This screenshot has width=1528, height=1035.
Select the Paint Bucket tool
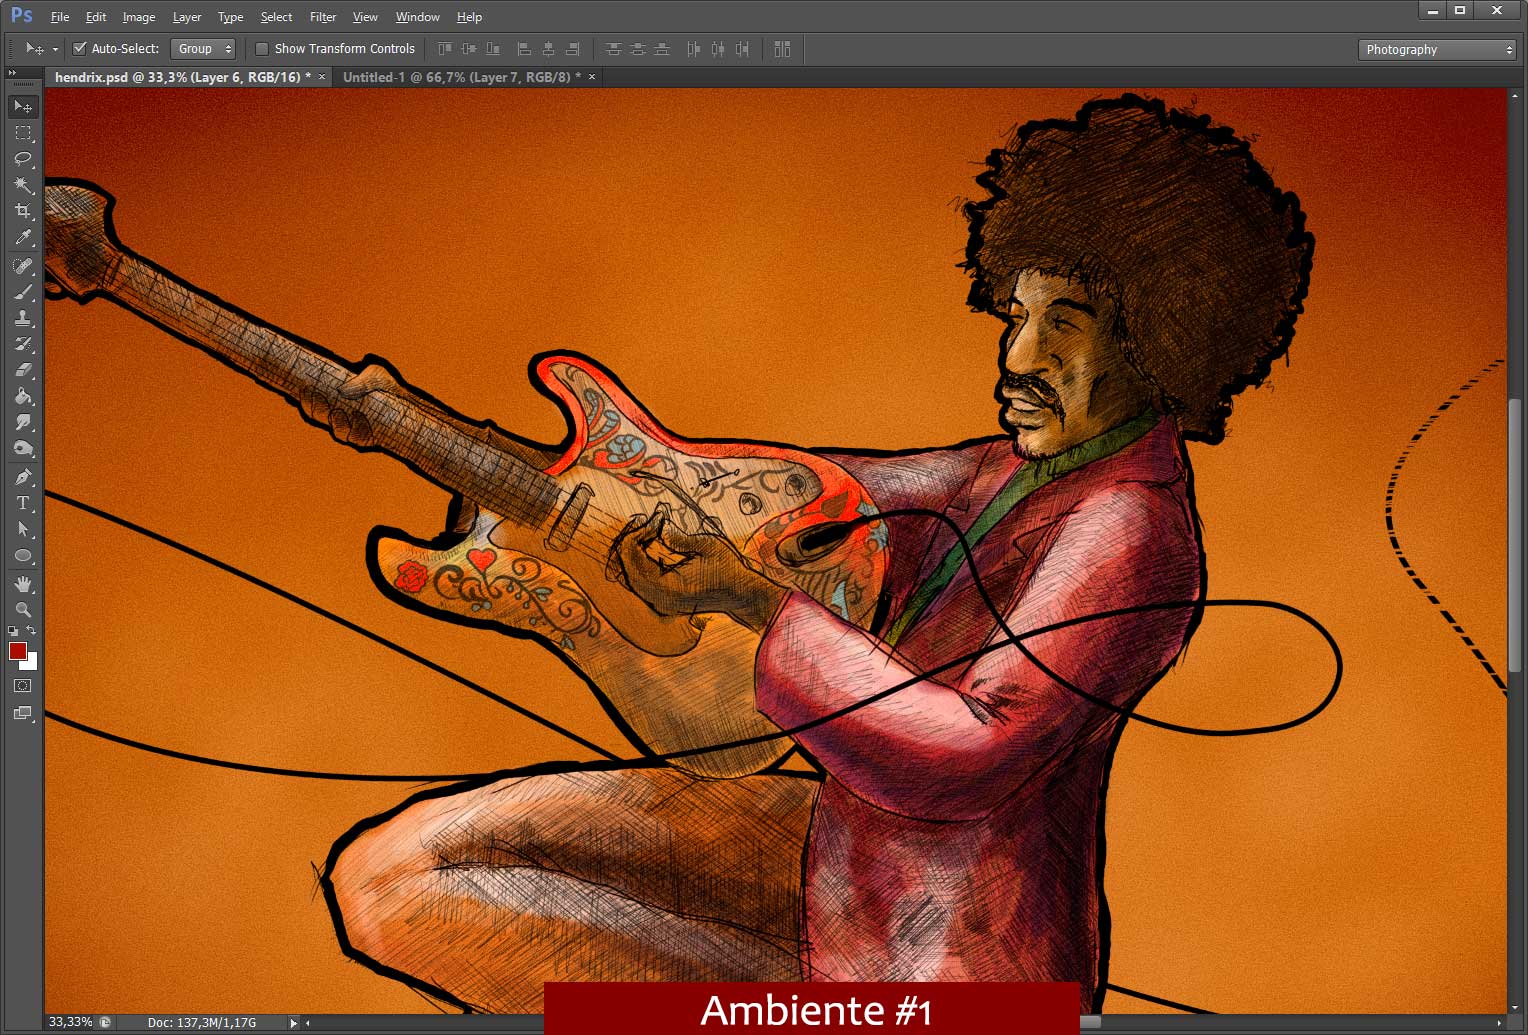coord(23,396)
